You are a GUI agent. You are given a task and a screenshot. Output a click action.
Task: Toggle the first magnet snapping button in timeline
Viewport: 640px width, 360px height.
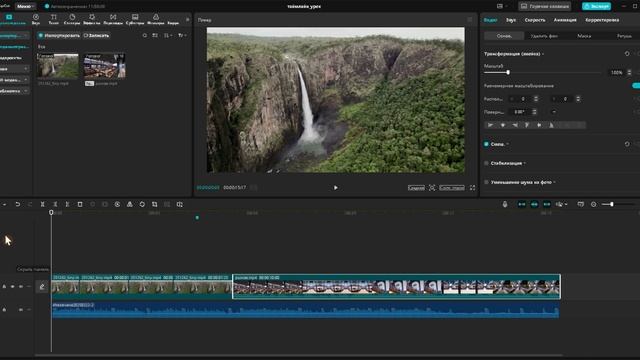522,204
